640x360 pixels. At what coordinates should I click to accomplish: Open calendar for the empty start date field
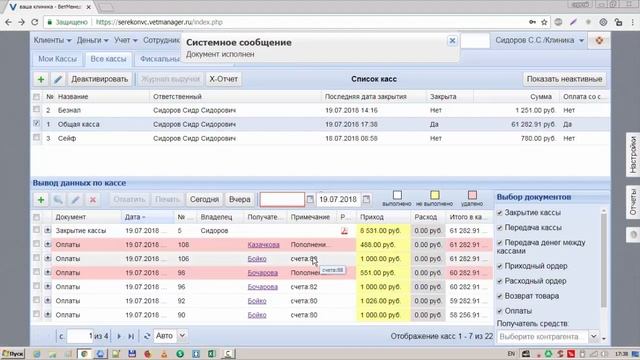[310, 200]
